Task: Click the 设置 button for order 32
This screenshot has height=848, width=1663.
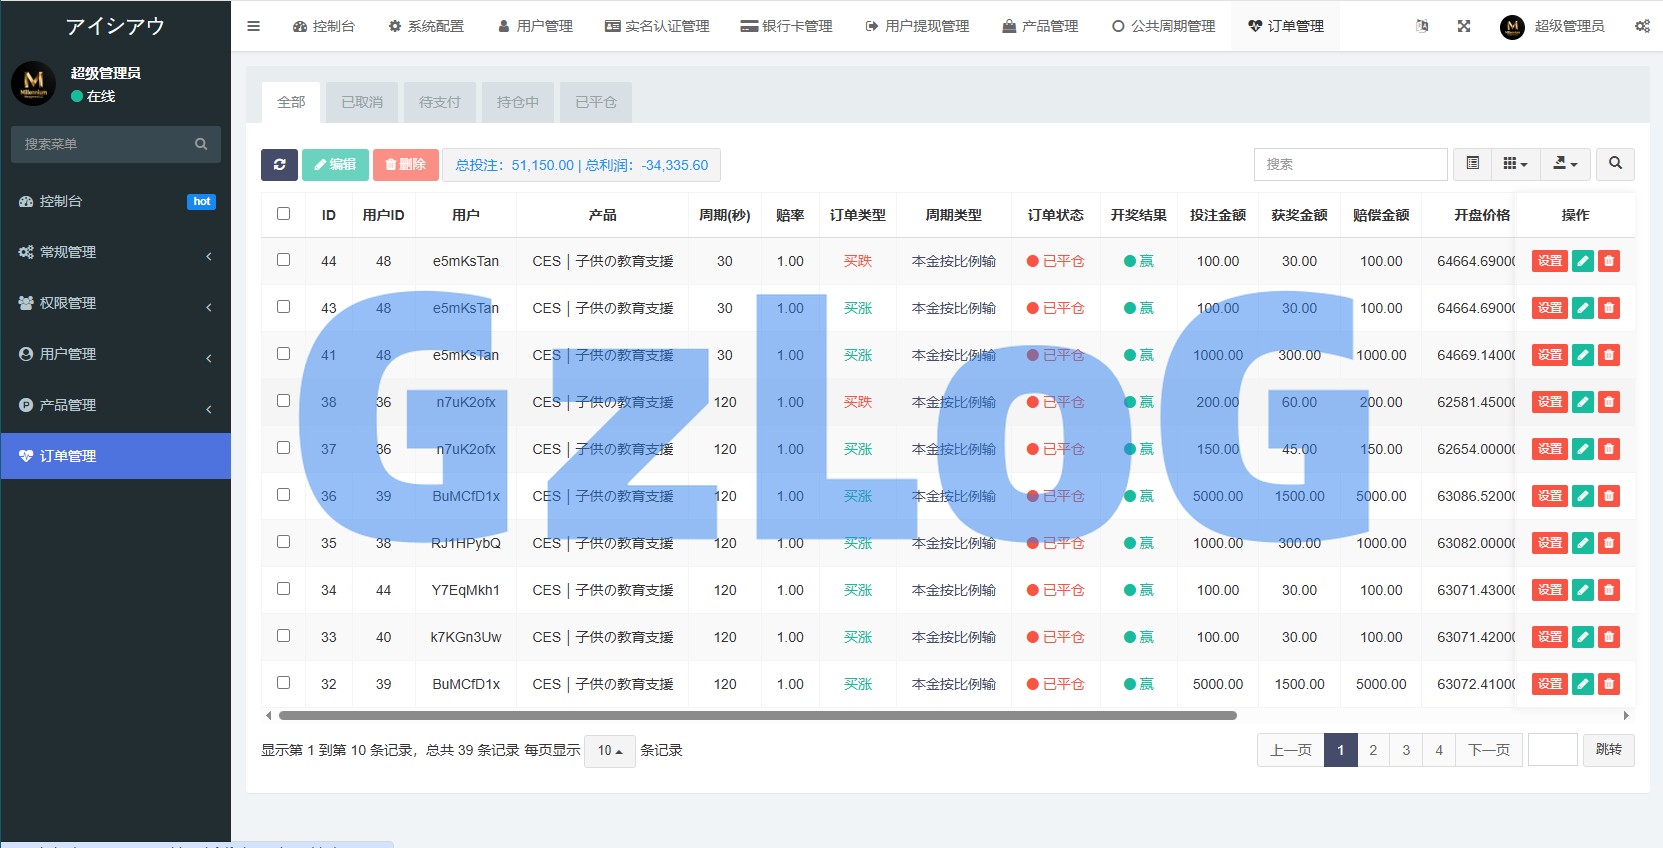Action: tap(1550, 684)
